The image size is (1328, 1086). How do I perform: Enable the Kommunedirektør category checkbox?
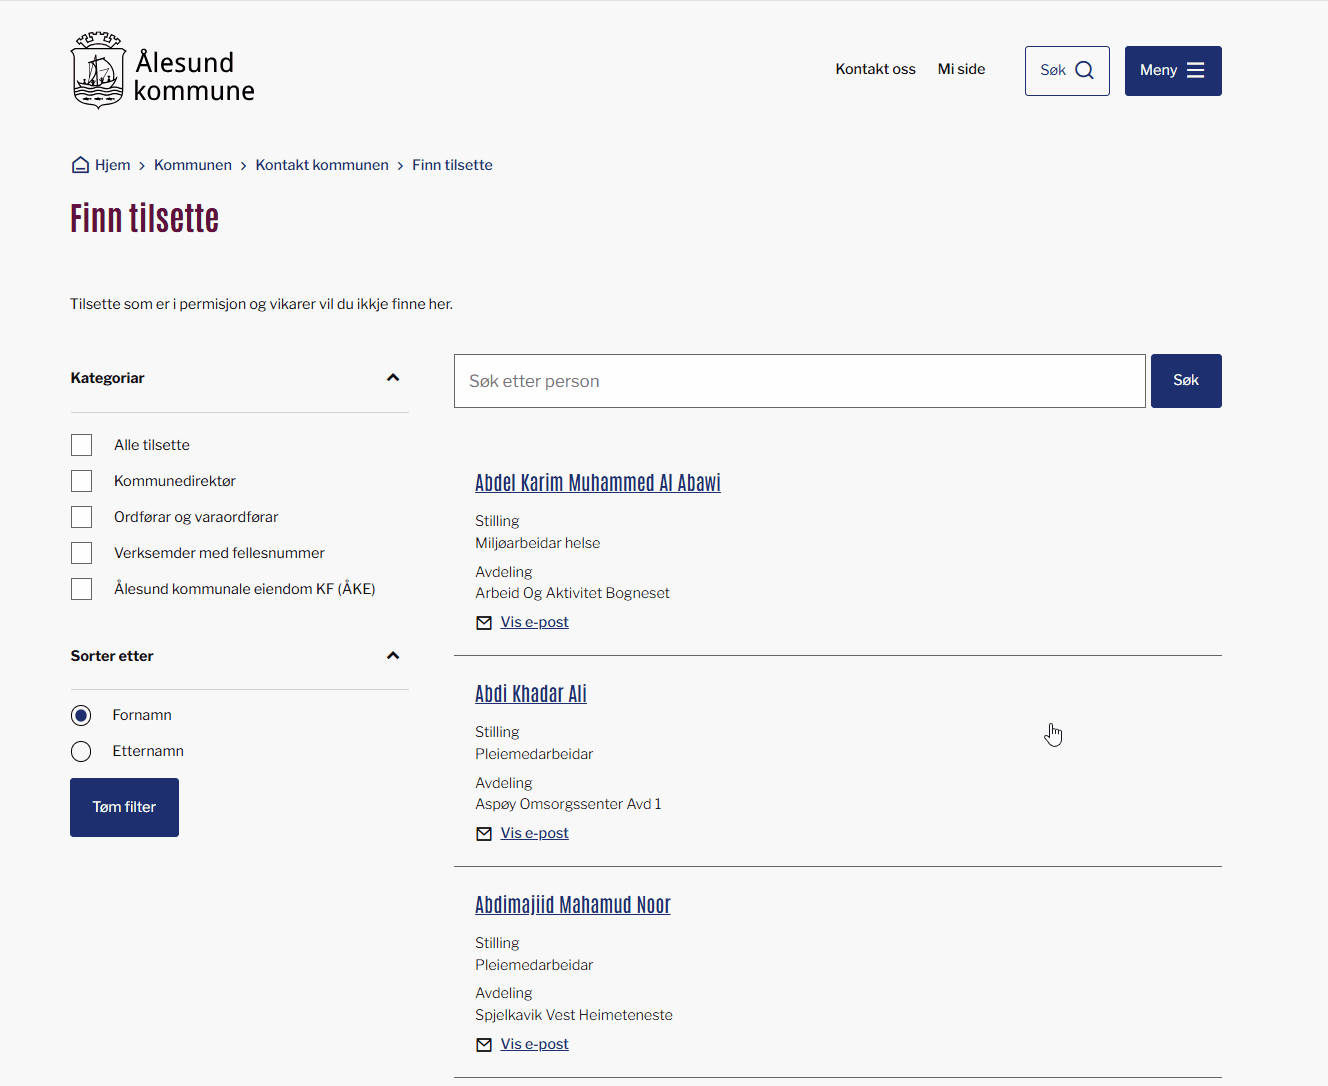tap(82, 481)
